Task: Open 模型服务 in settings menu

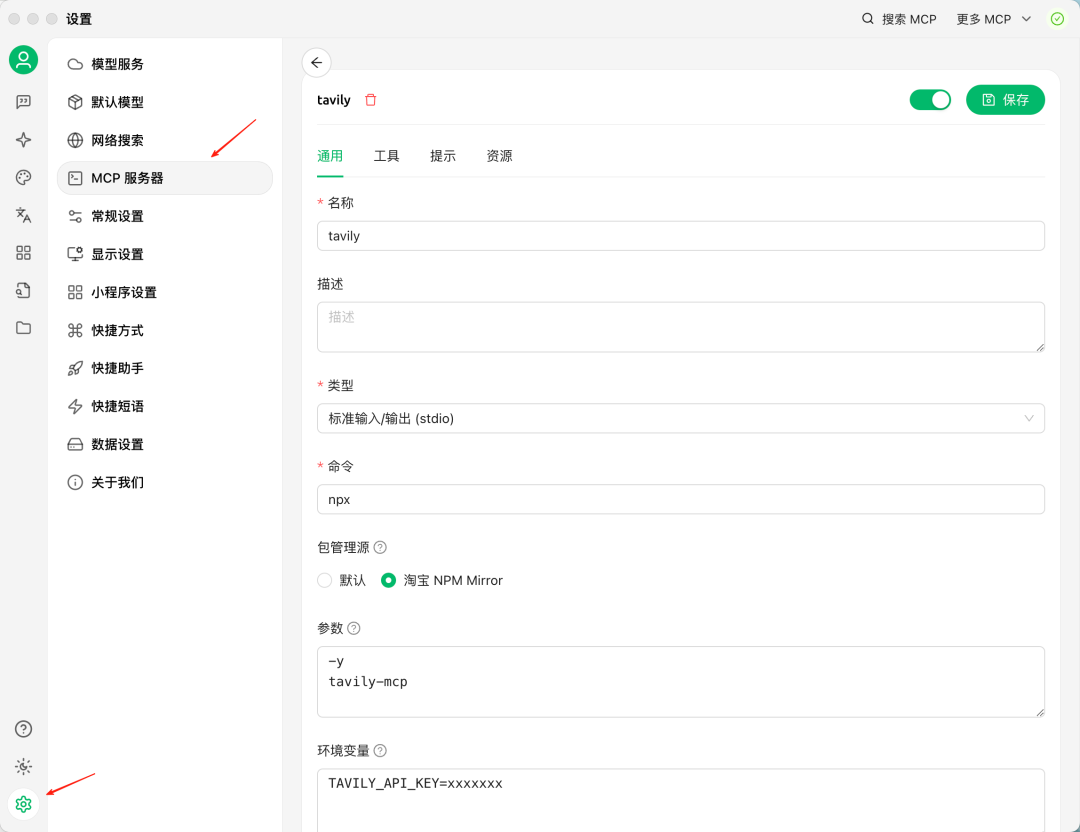Action: pyautogui.click(x=117, y=64)
